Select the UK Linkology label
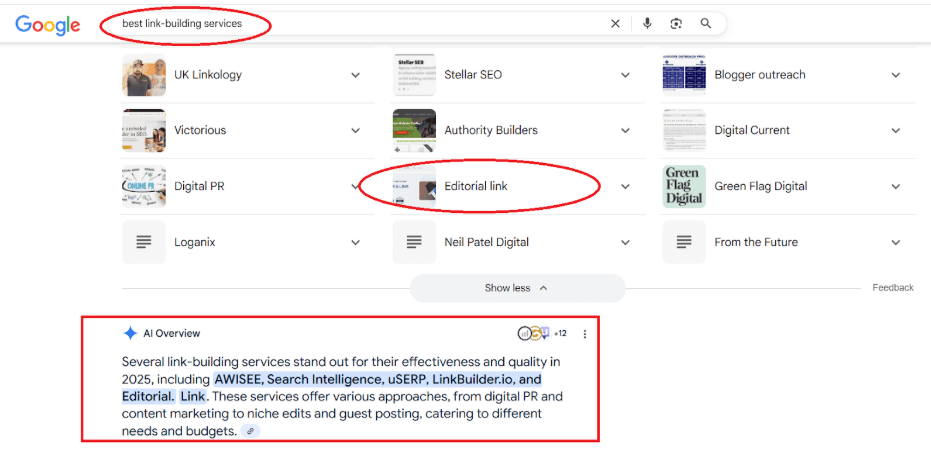This screenshot has width=931, height=455. 208,75
